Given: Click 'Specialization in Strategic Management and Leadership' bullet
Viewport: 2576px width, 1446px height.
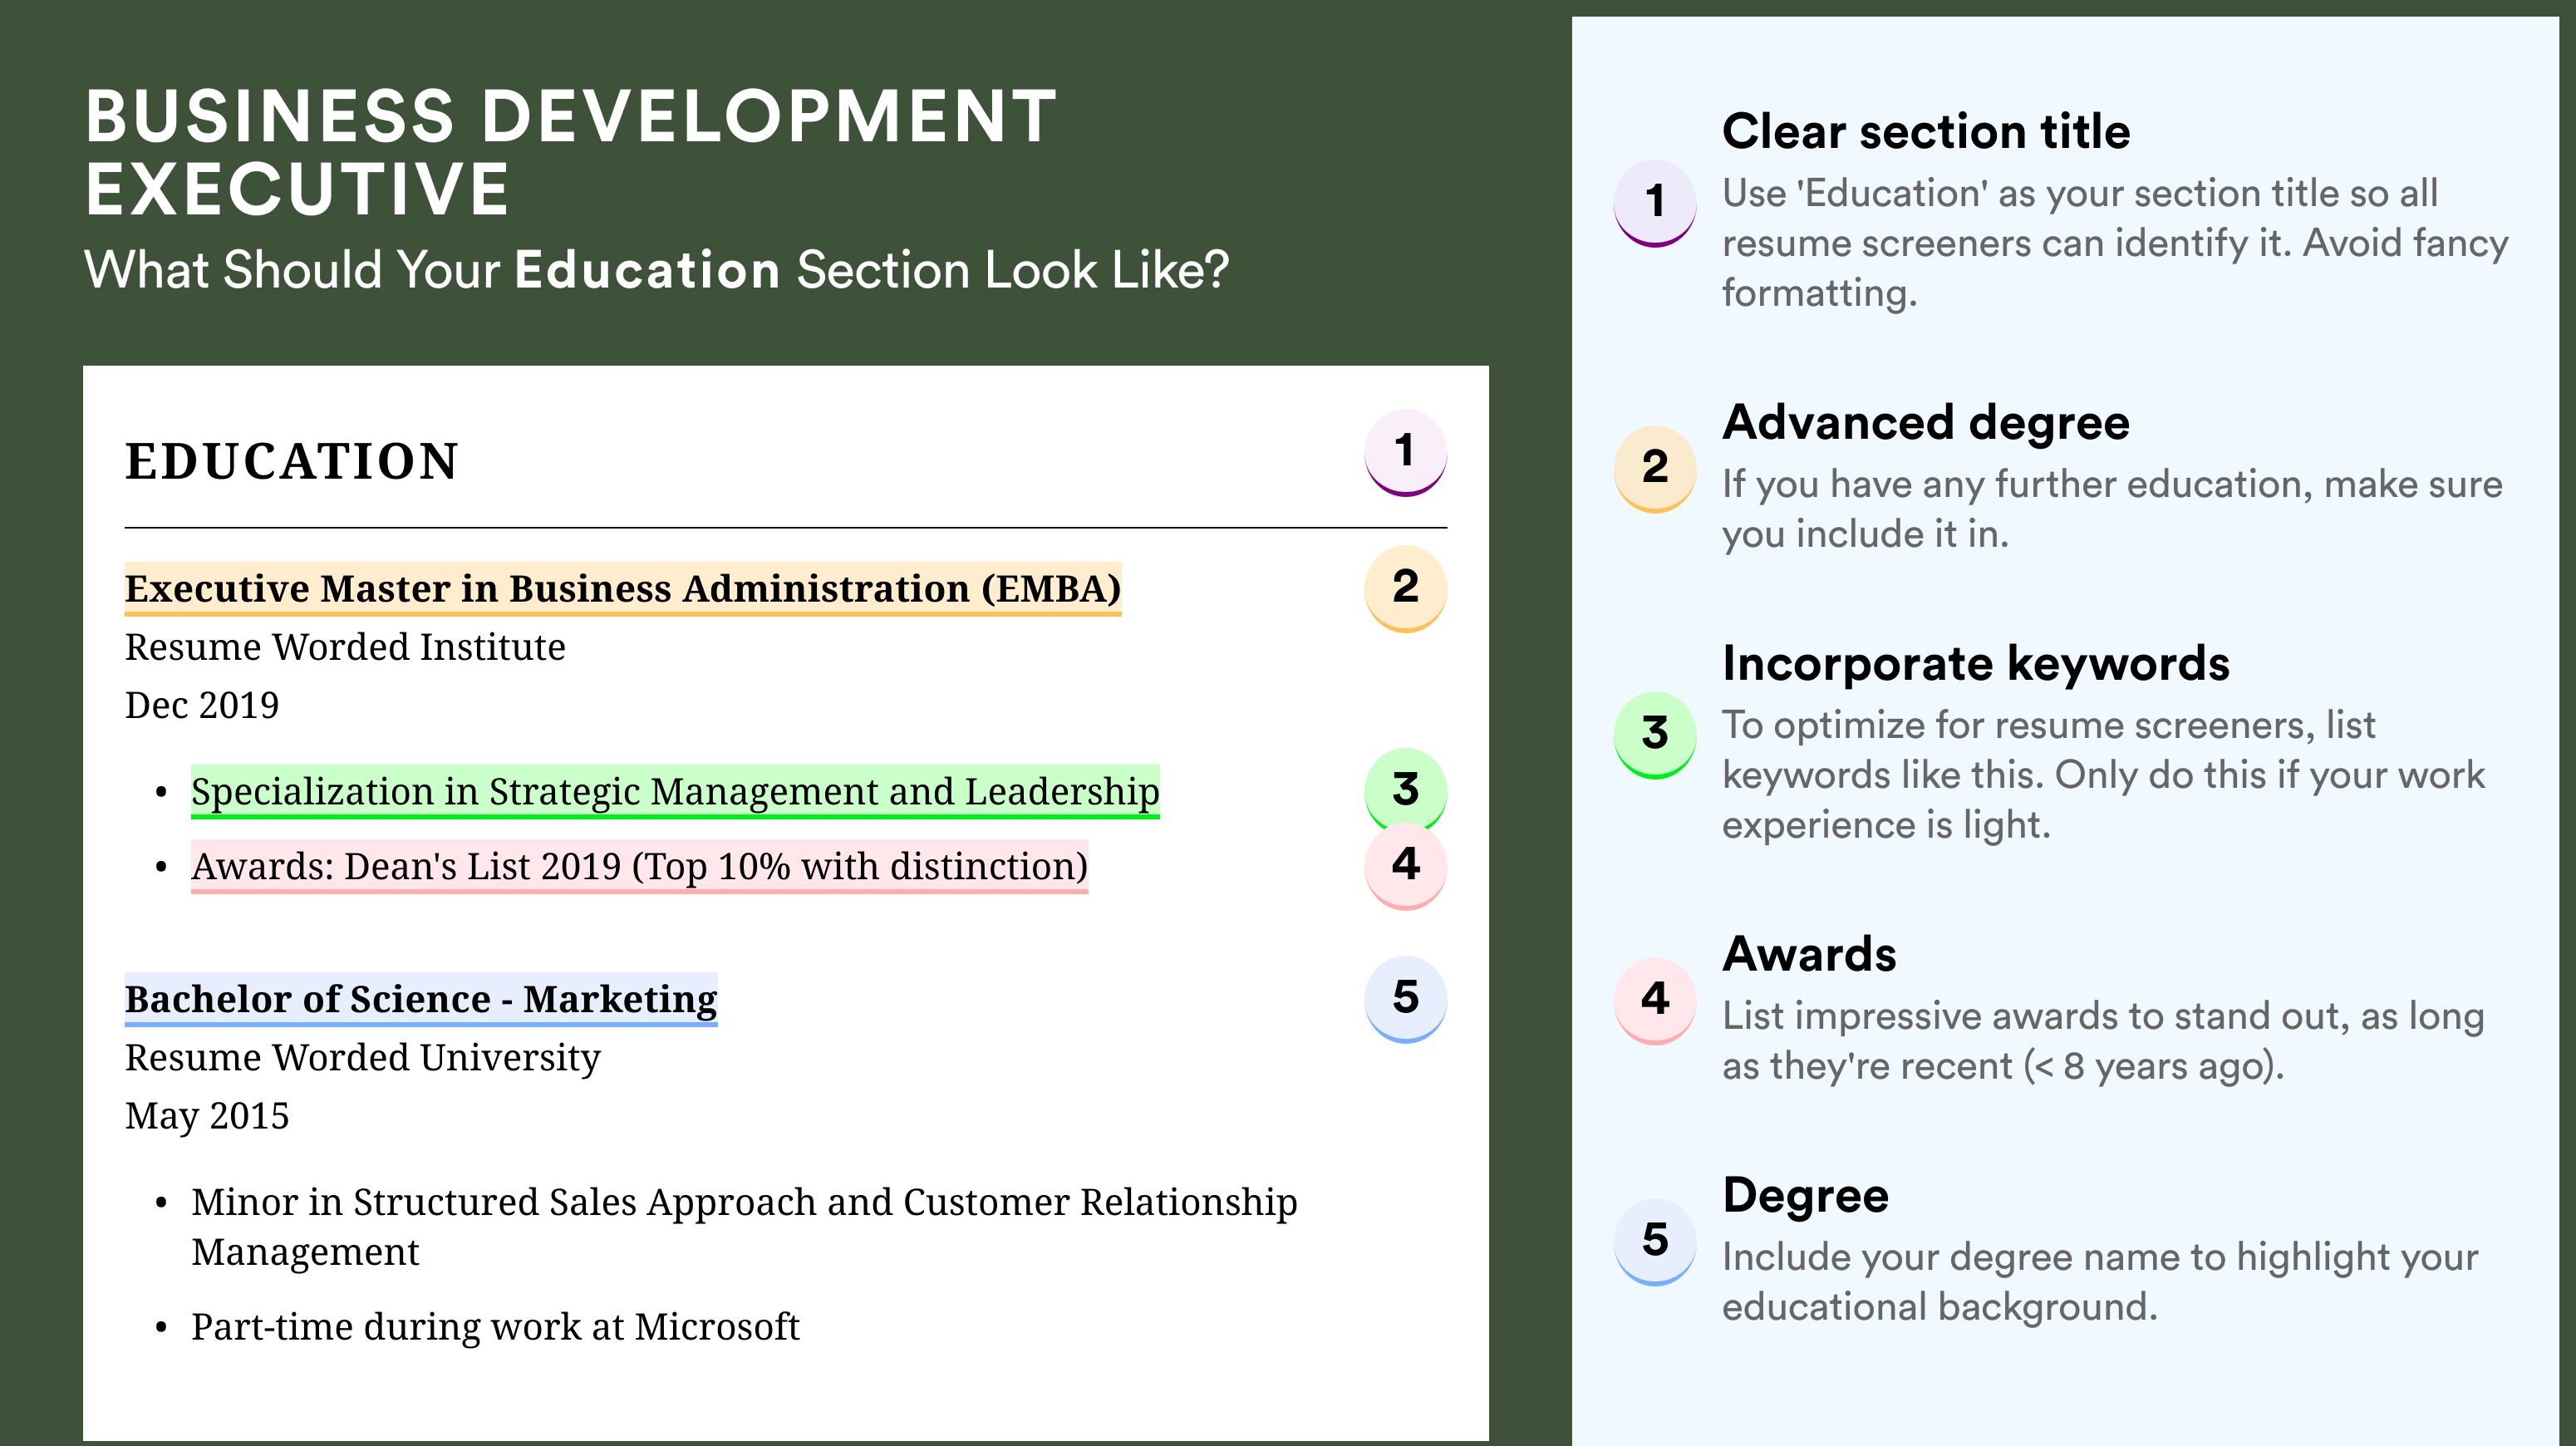Looking at the screenshot, I should (x=675, y=792).
